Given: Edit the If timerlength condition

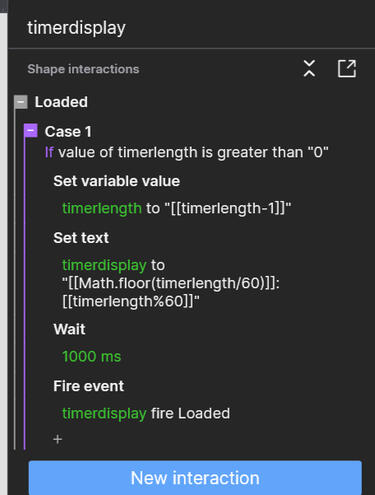Looking at the screenshot, I should point(187,153).
